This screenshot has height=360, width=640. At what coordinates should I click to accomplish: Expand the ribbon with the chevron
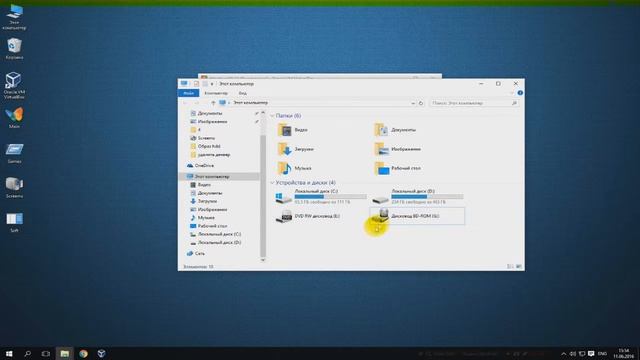(x=512, y=93)
